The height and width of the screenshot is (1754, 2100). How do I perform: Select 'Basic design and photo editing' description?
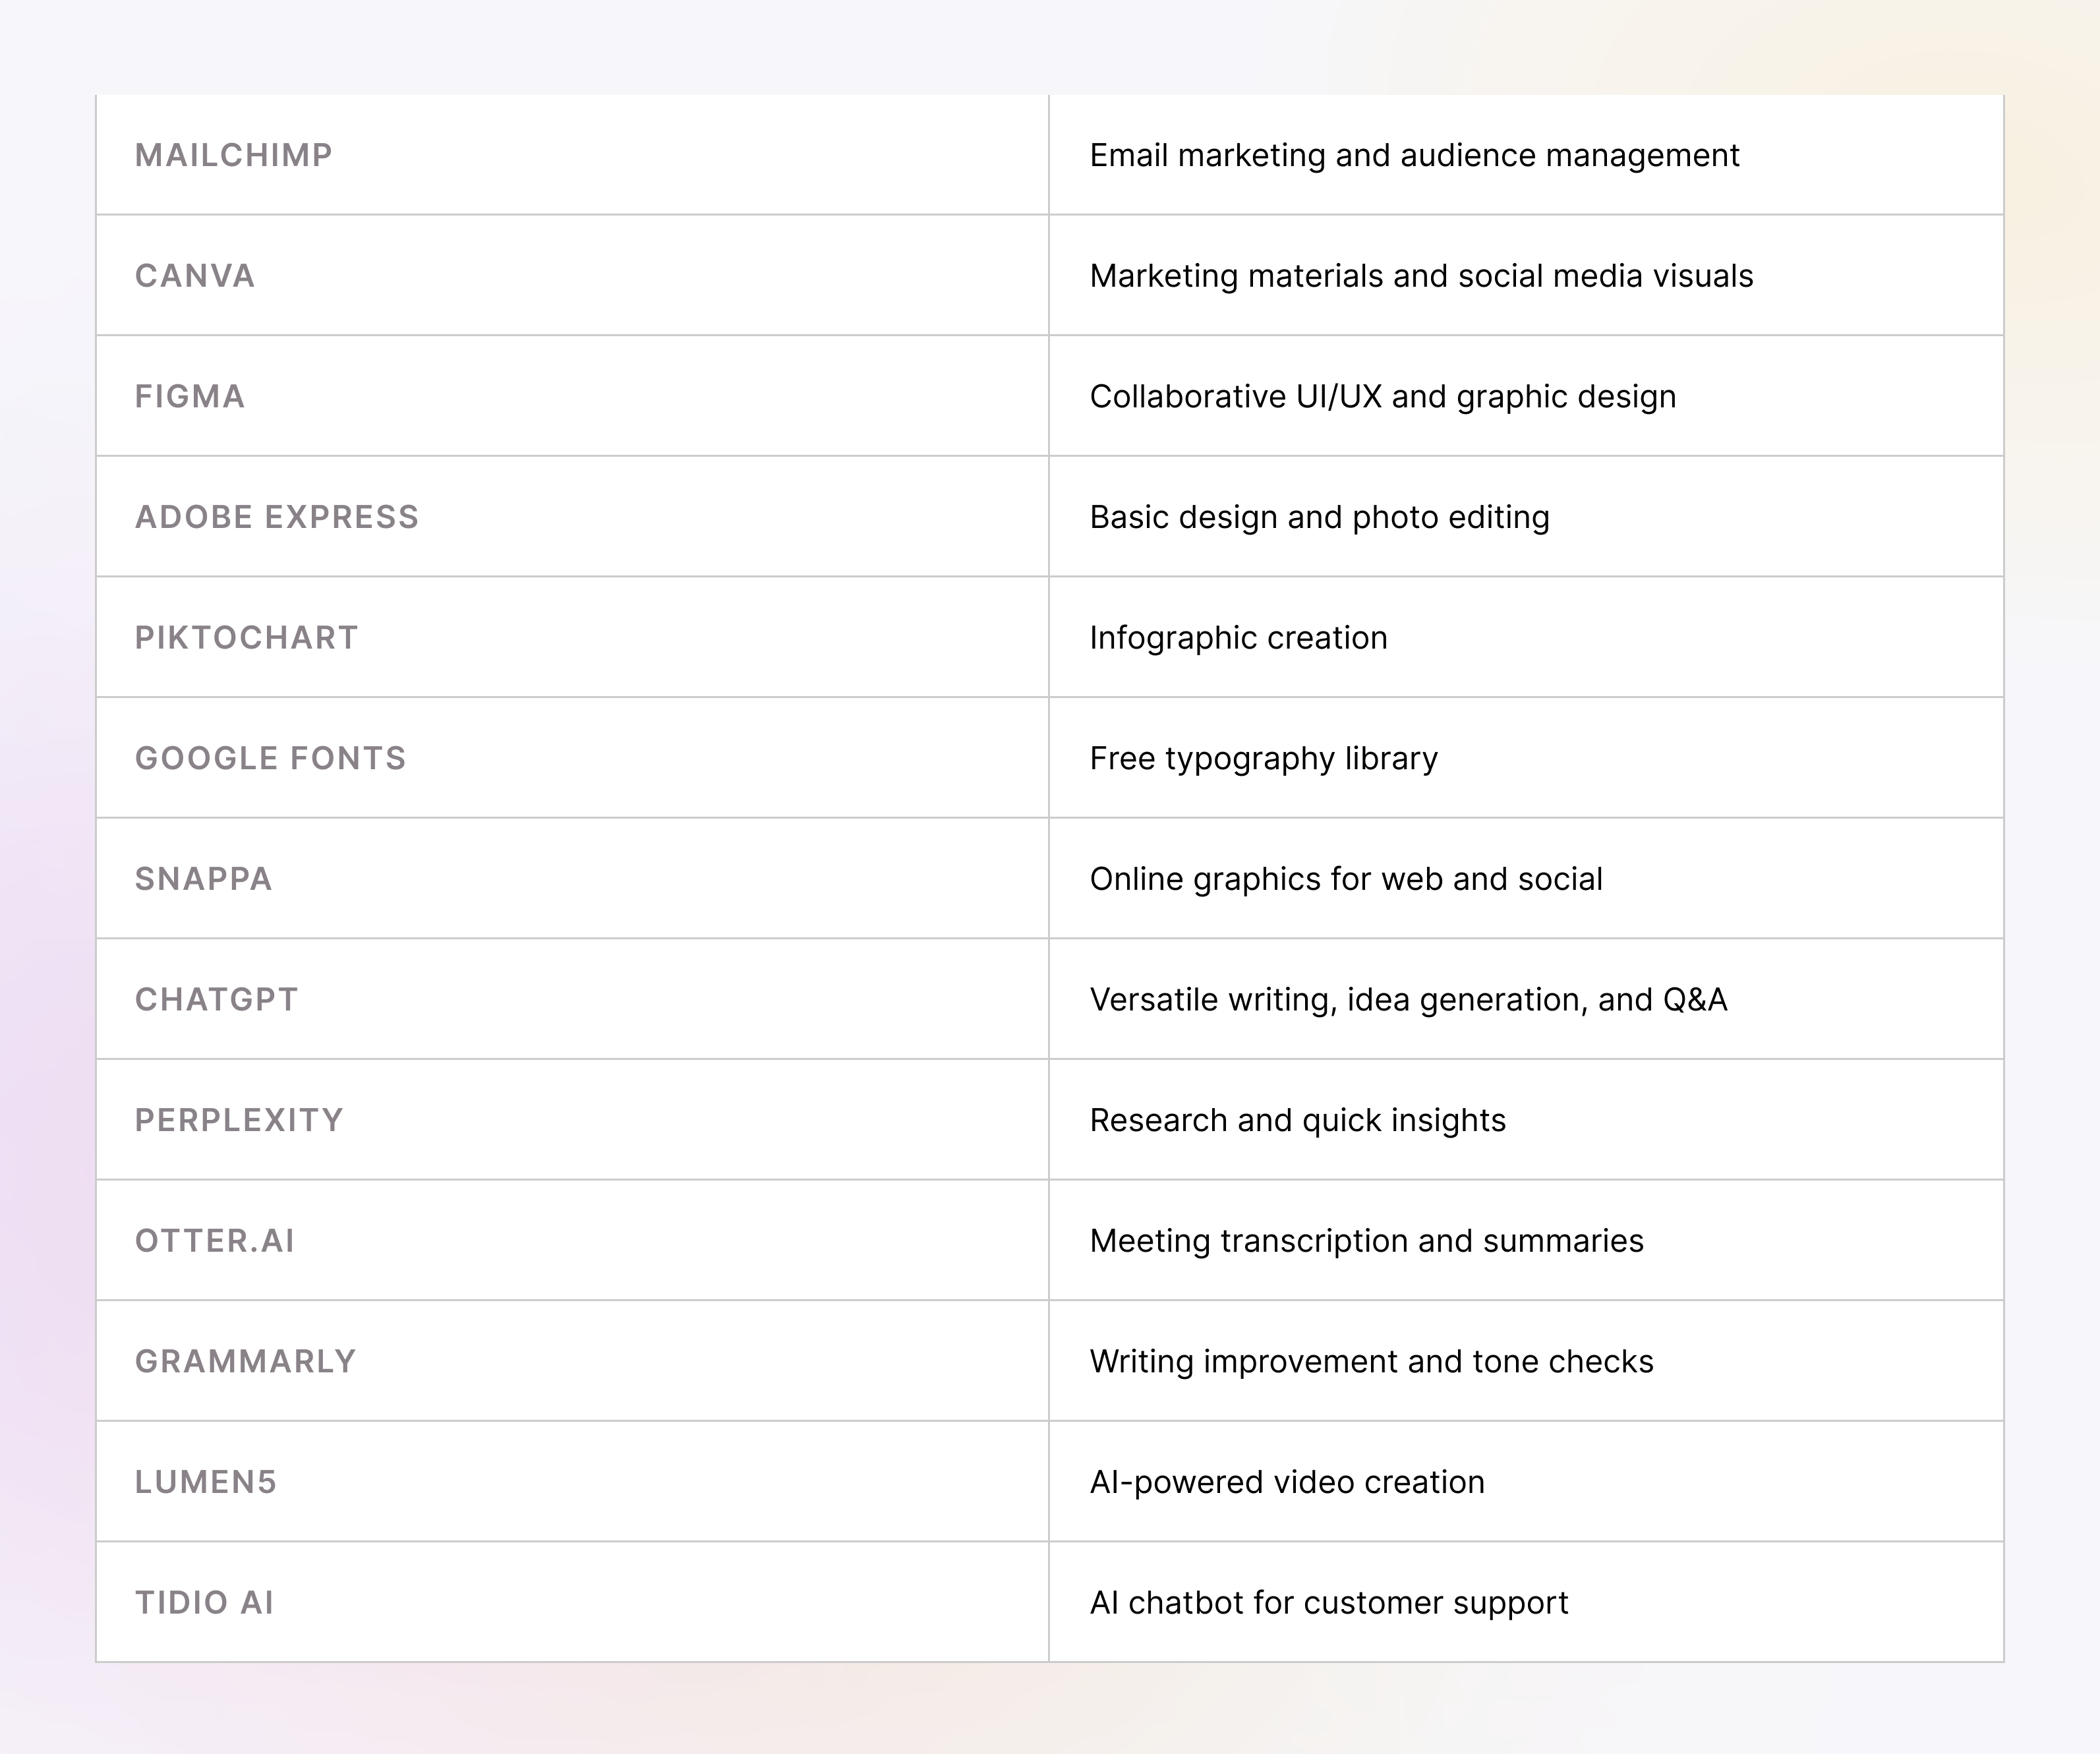(x=1320, y=518)
